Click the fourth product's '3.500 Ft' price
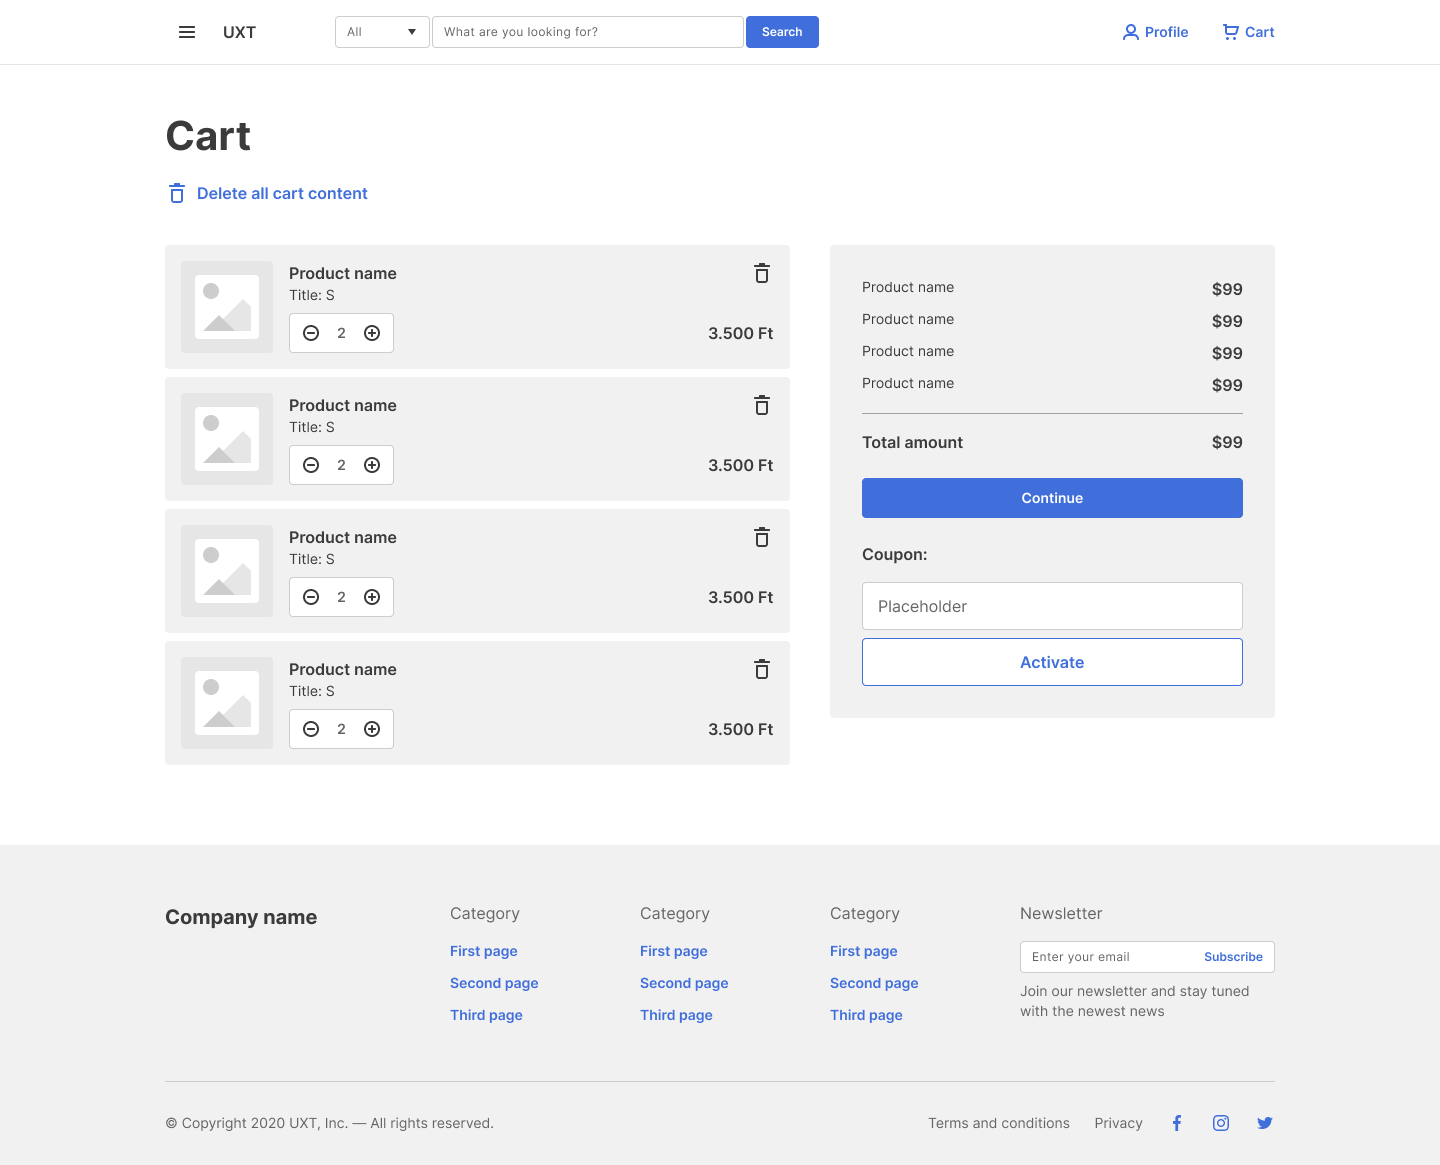Image resolution: width=1440 pixels, height=1165 pixels. click(741, 729)
